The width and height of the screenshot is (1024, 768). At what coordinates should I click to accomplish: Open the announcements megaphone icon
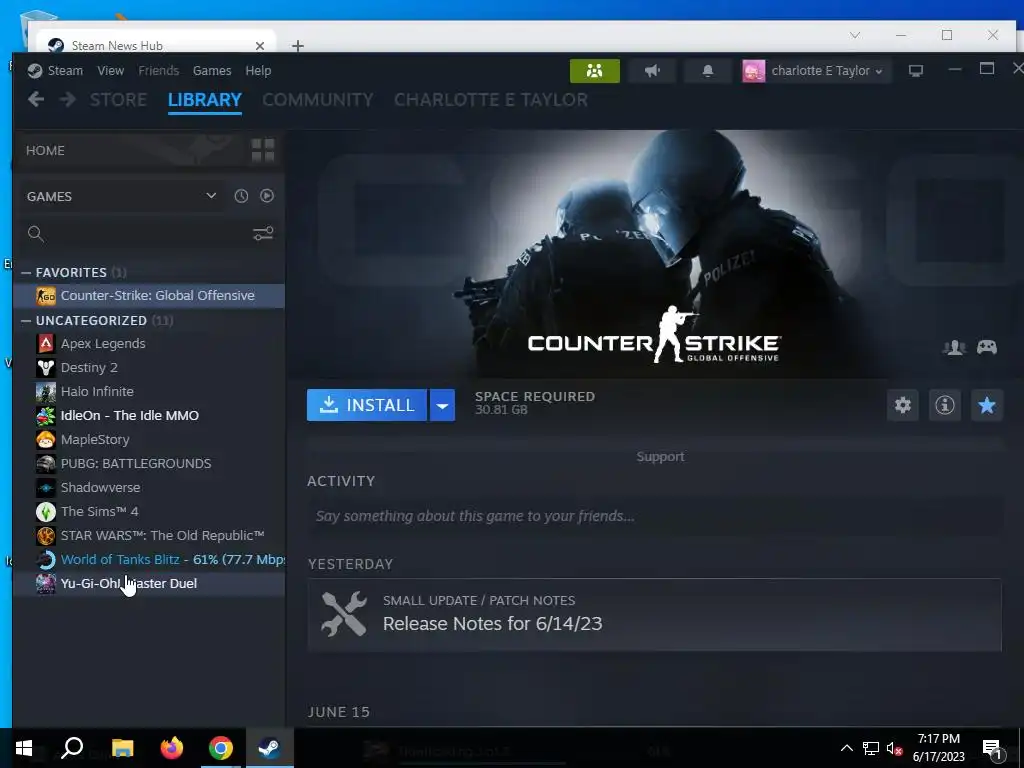(x=652, y=71)
